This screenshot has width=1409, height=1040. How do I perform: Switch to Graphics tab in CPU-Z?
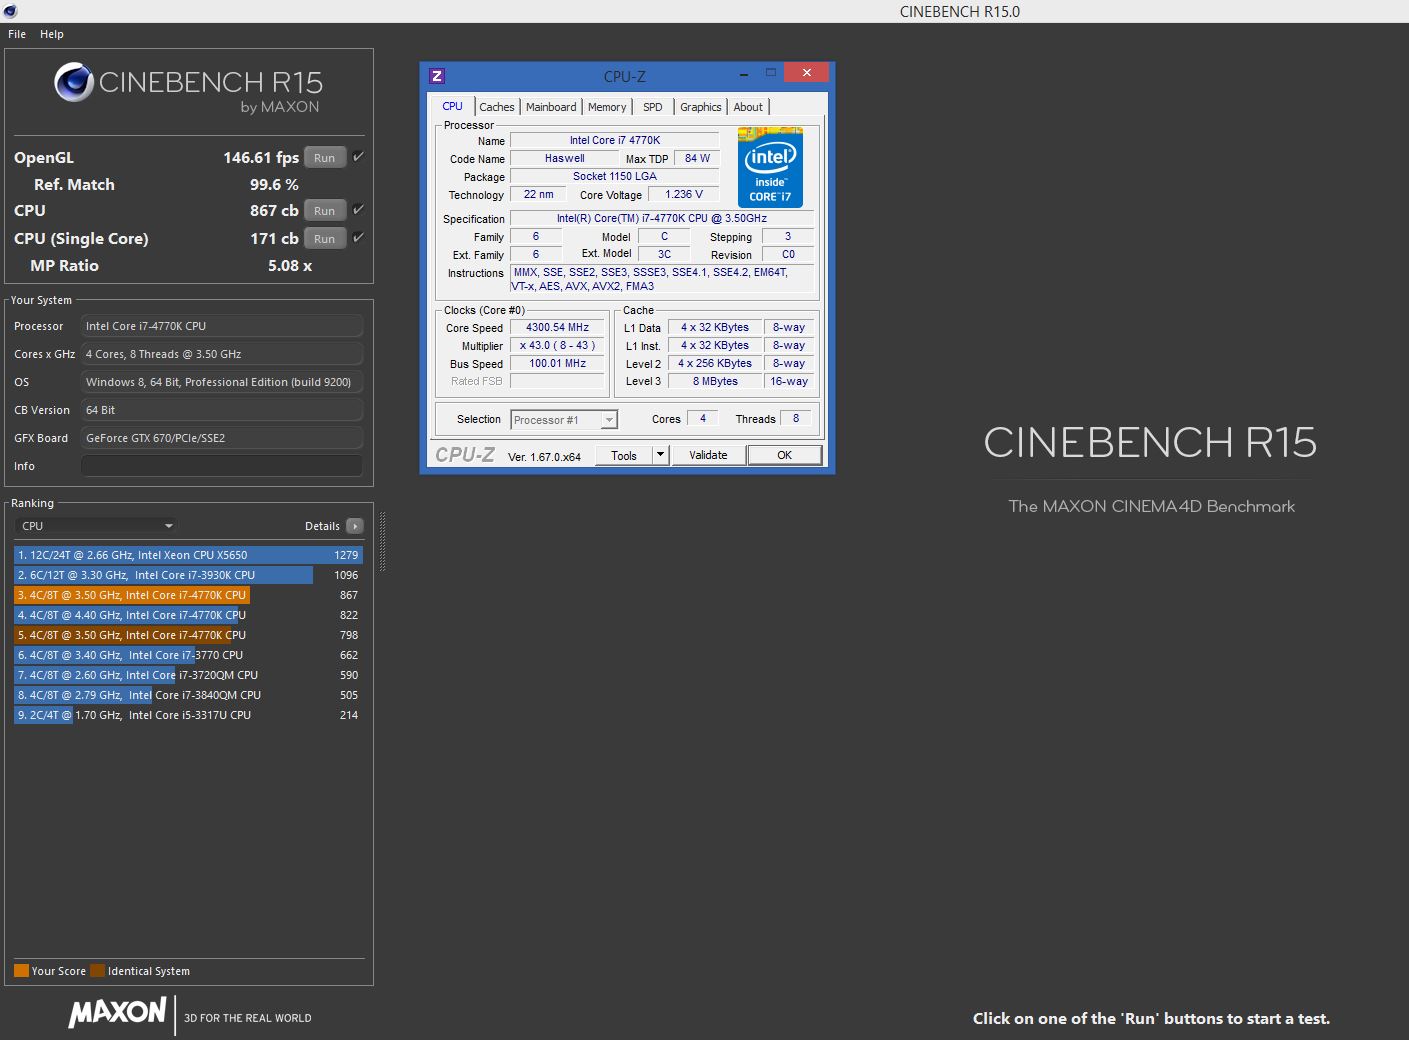coord(701,107)
